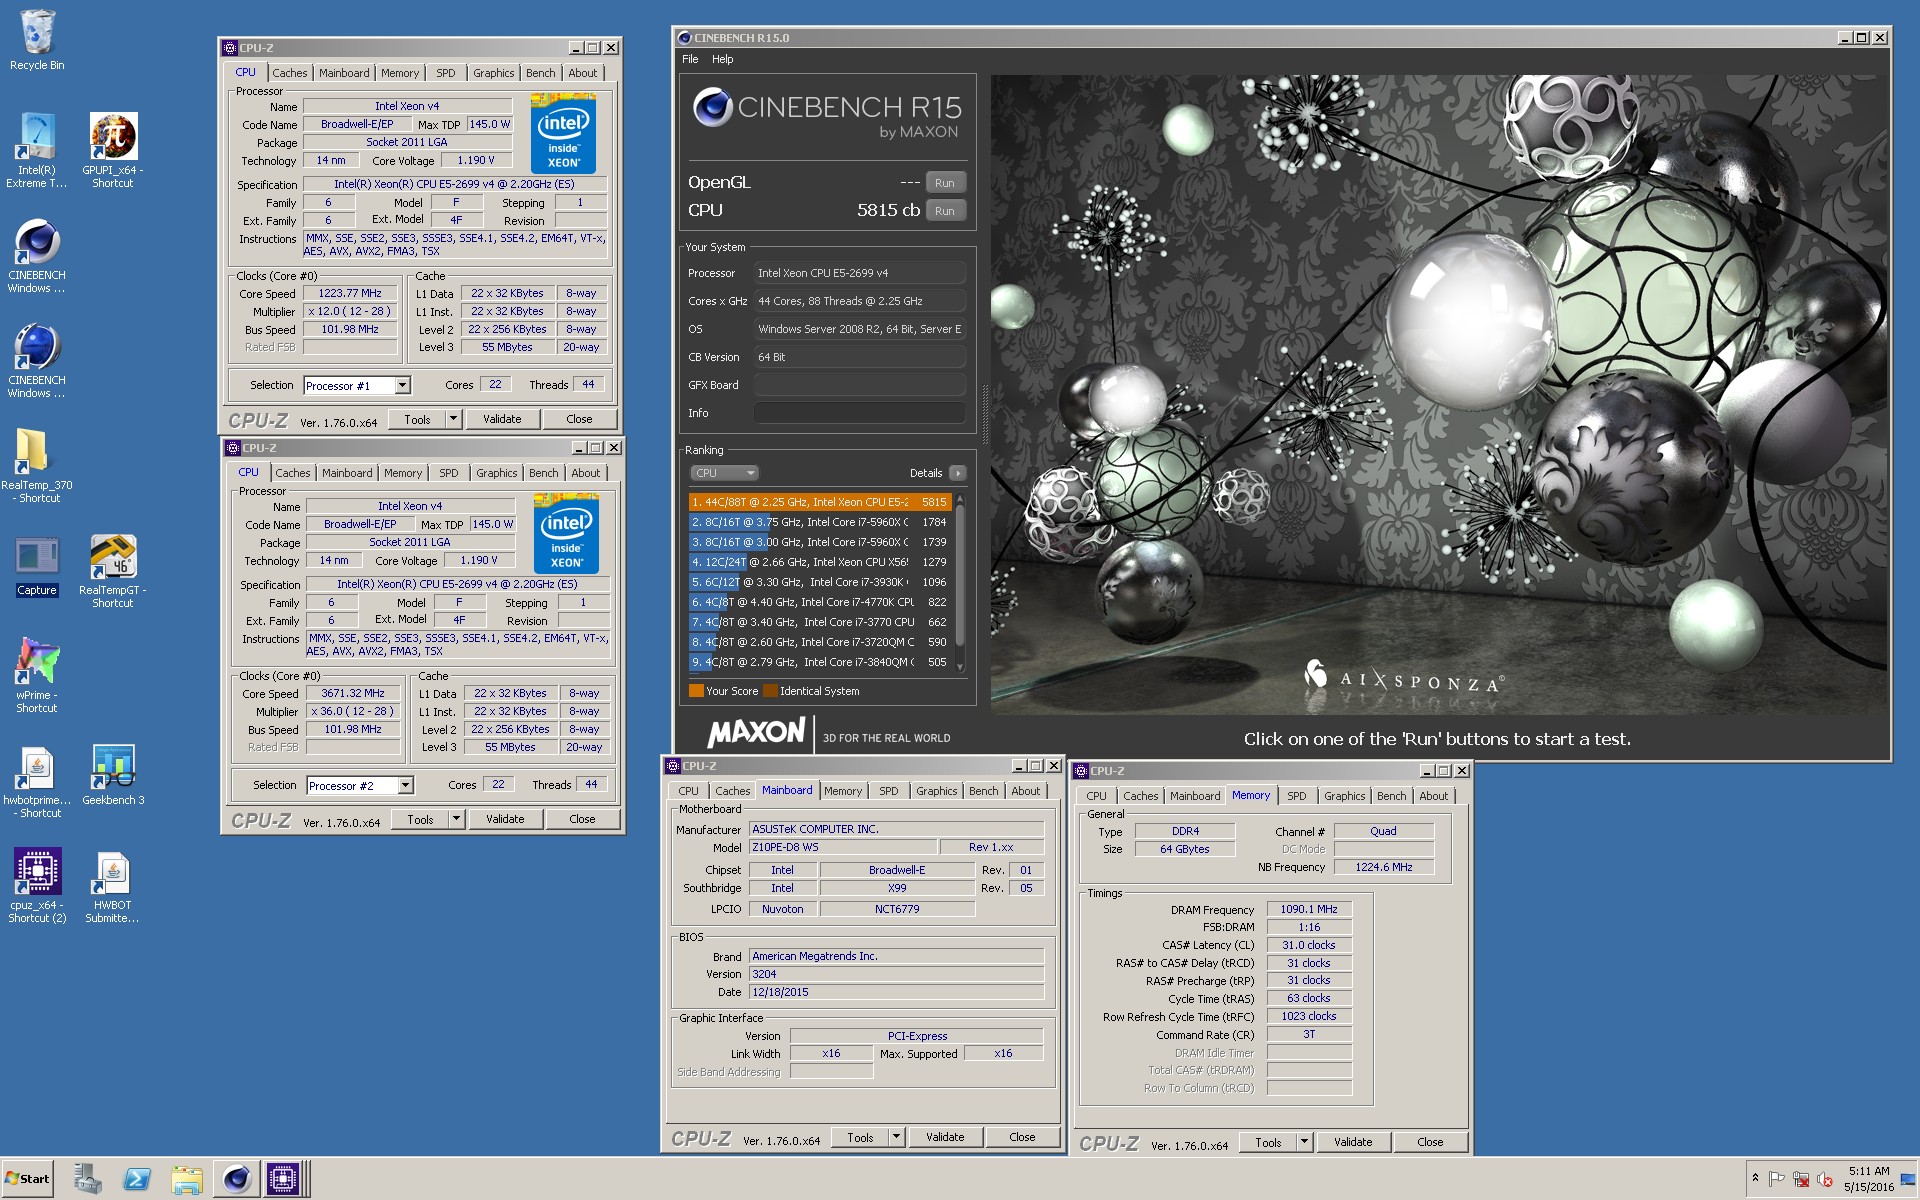Switch to the SPD tab in CPU-Z
The height and width of the screenshot is (1200, 1920).
coord(446,72)
